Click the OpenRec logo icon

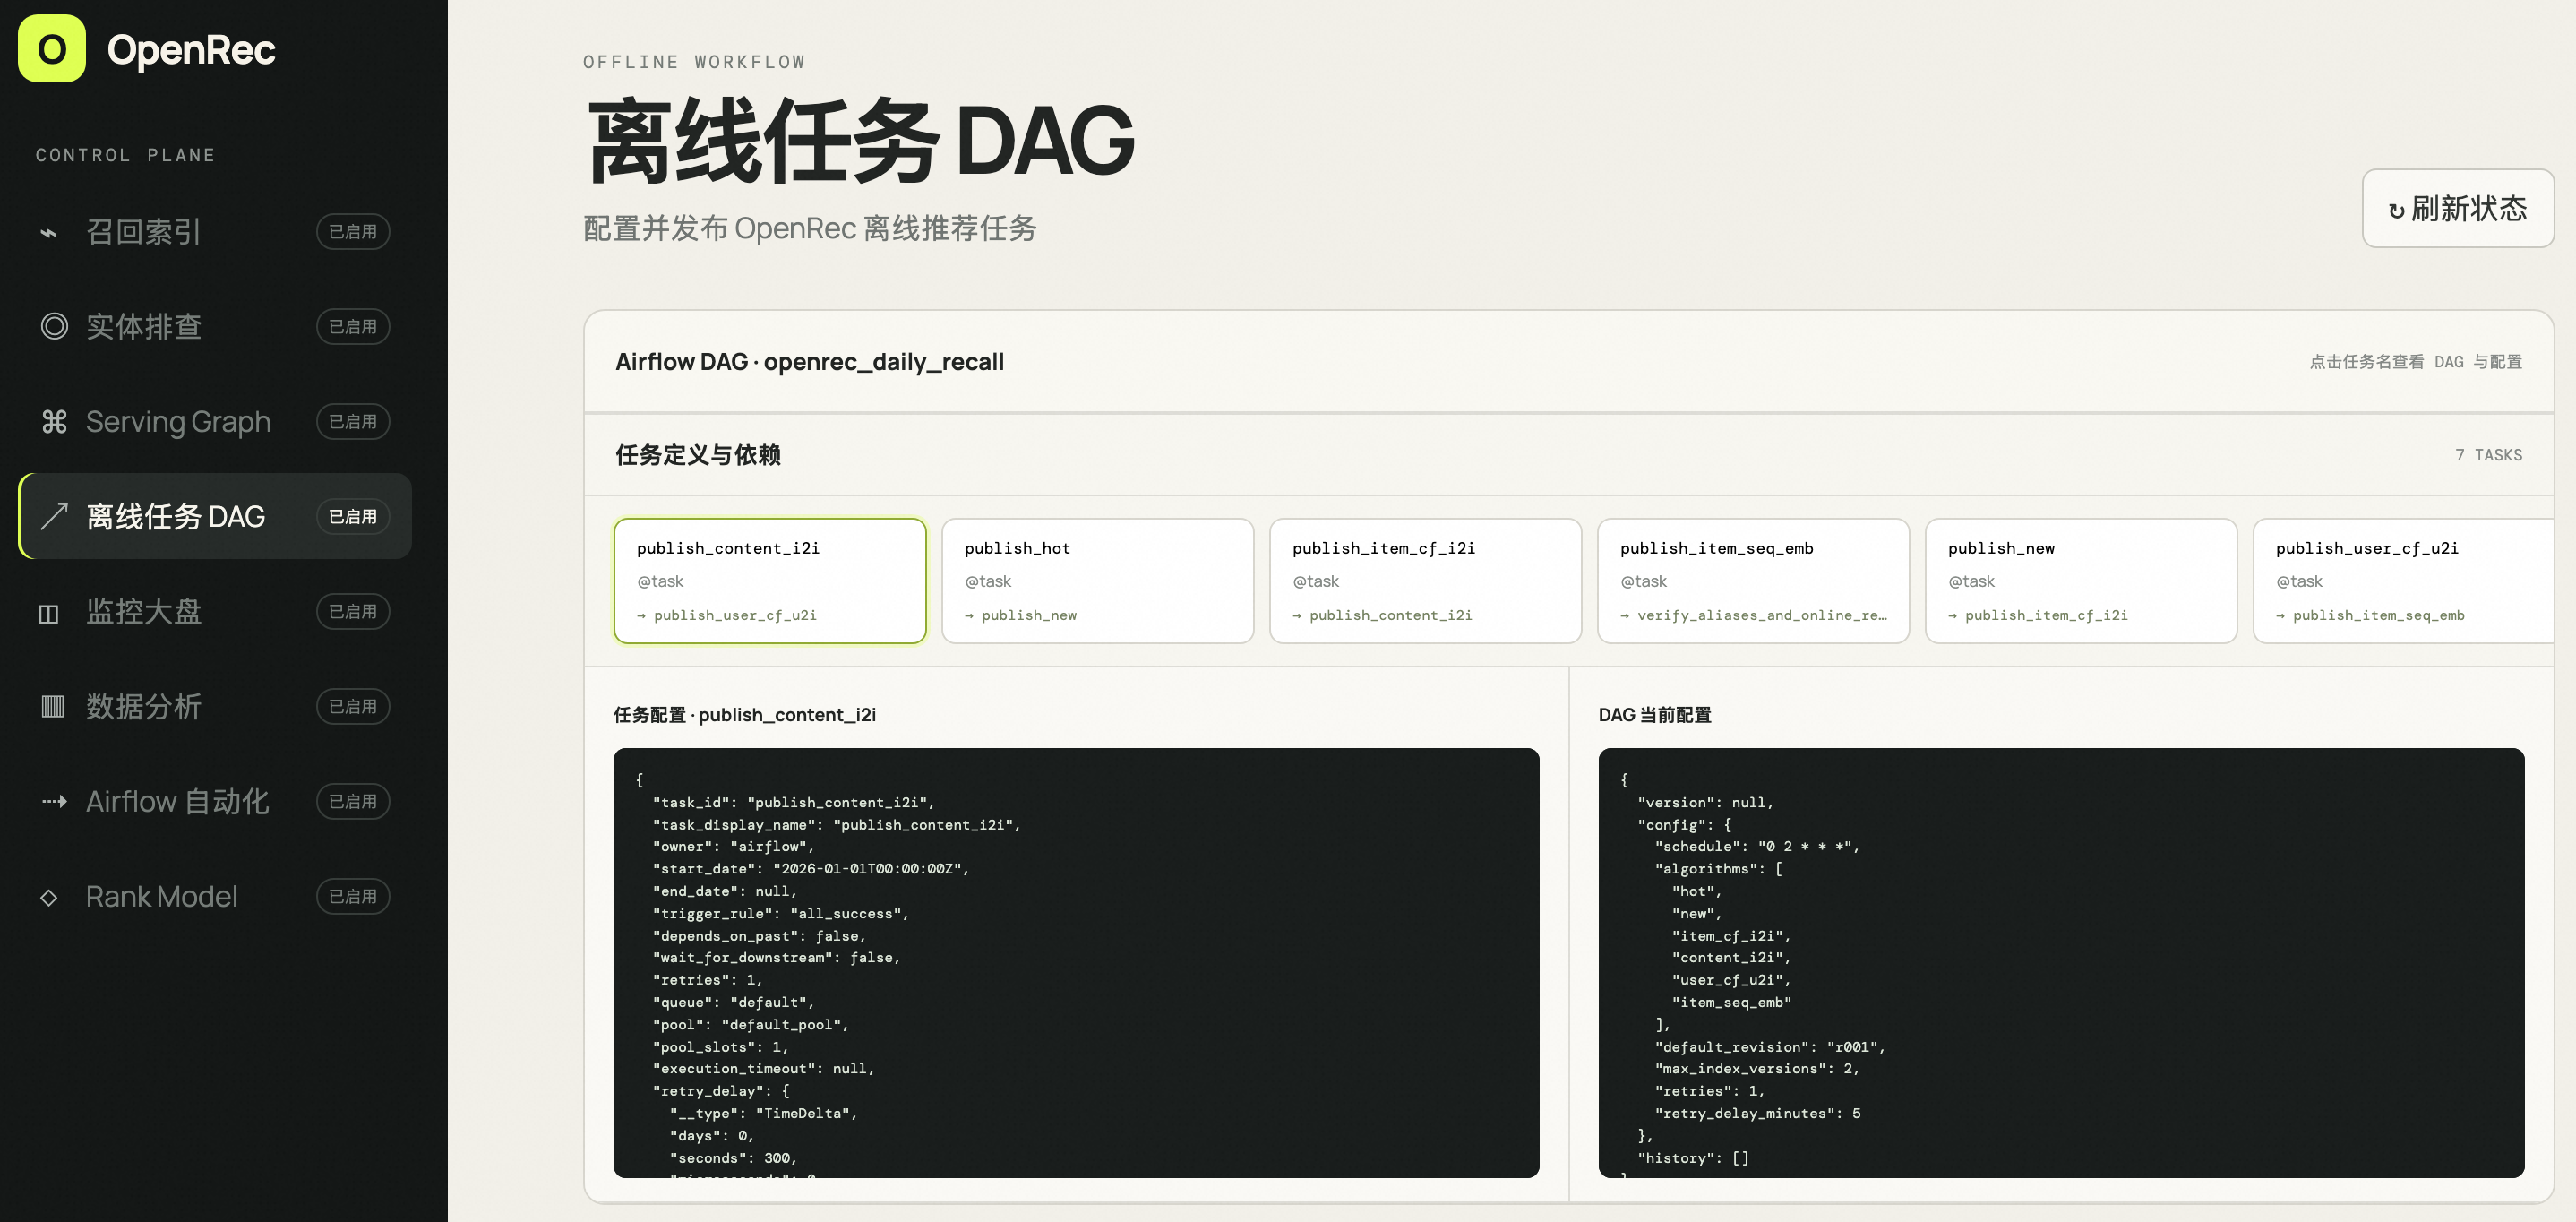tap(52, 48)
